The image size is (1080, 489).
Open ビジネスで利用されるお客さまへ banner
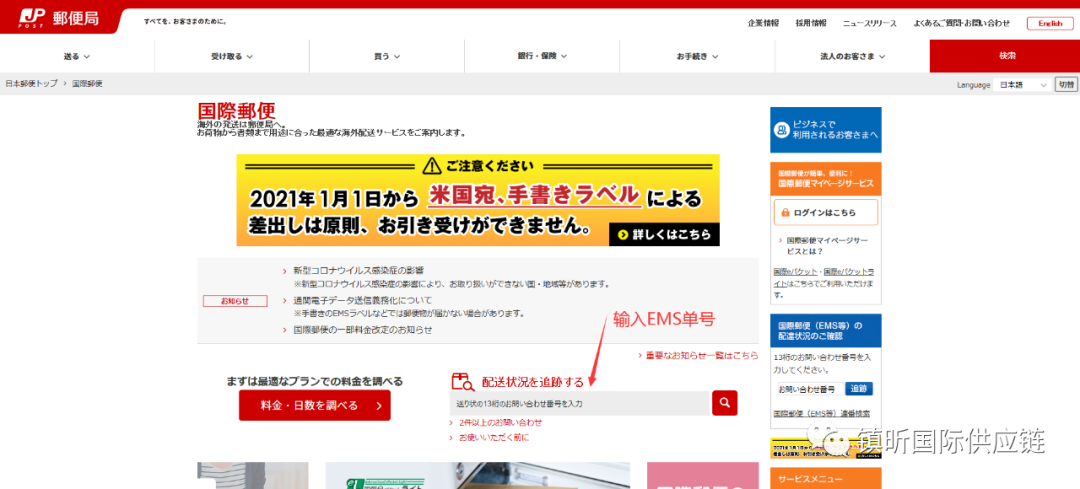coord(826,130)
